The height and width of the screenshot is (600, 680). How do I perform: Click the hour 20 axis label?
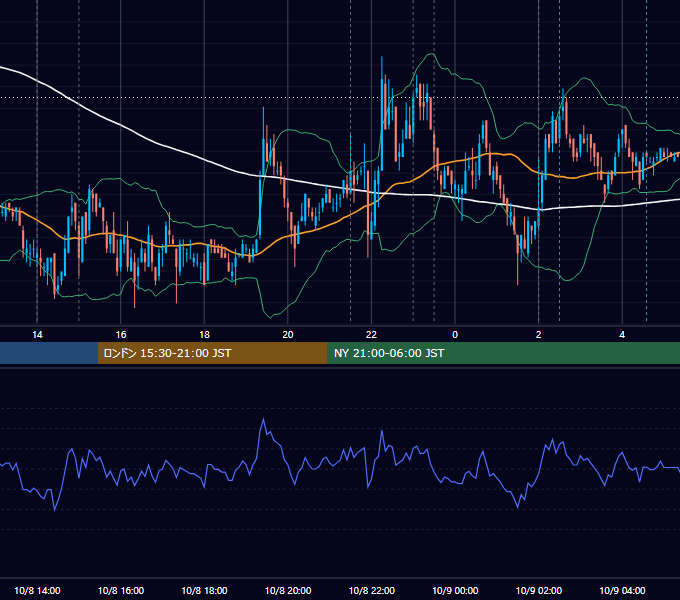click(288, 335)
